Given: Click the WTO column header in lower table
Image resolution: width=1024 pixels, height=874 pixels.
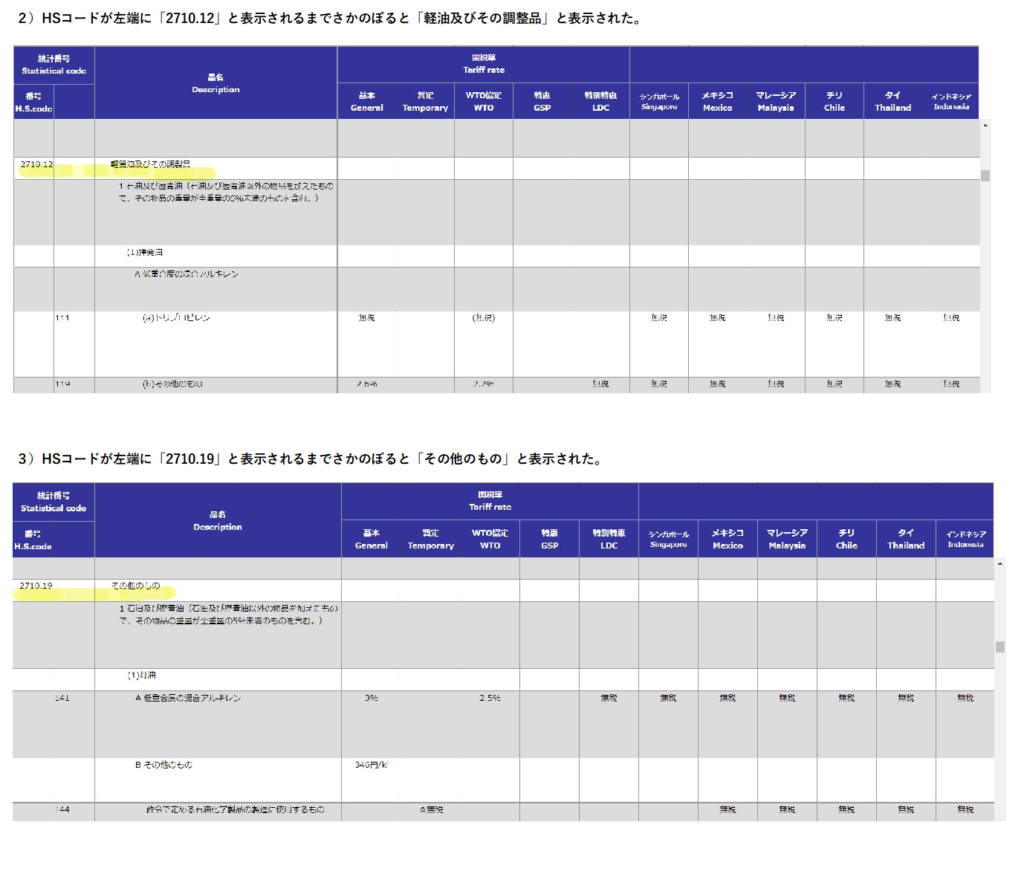Looking at the screenshot, I should (491, 540).
